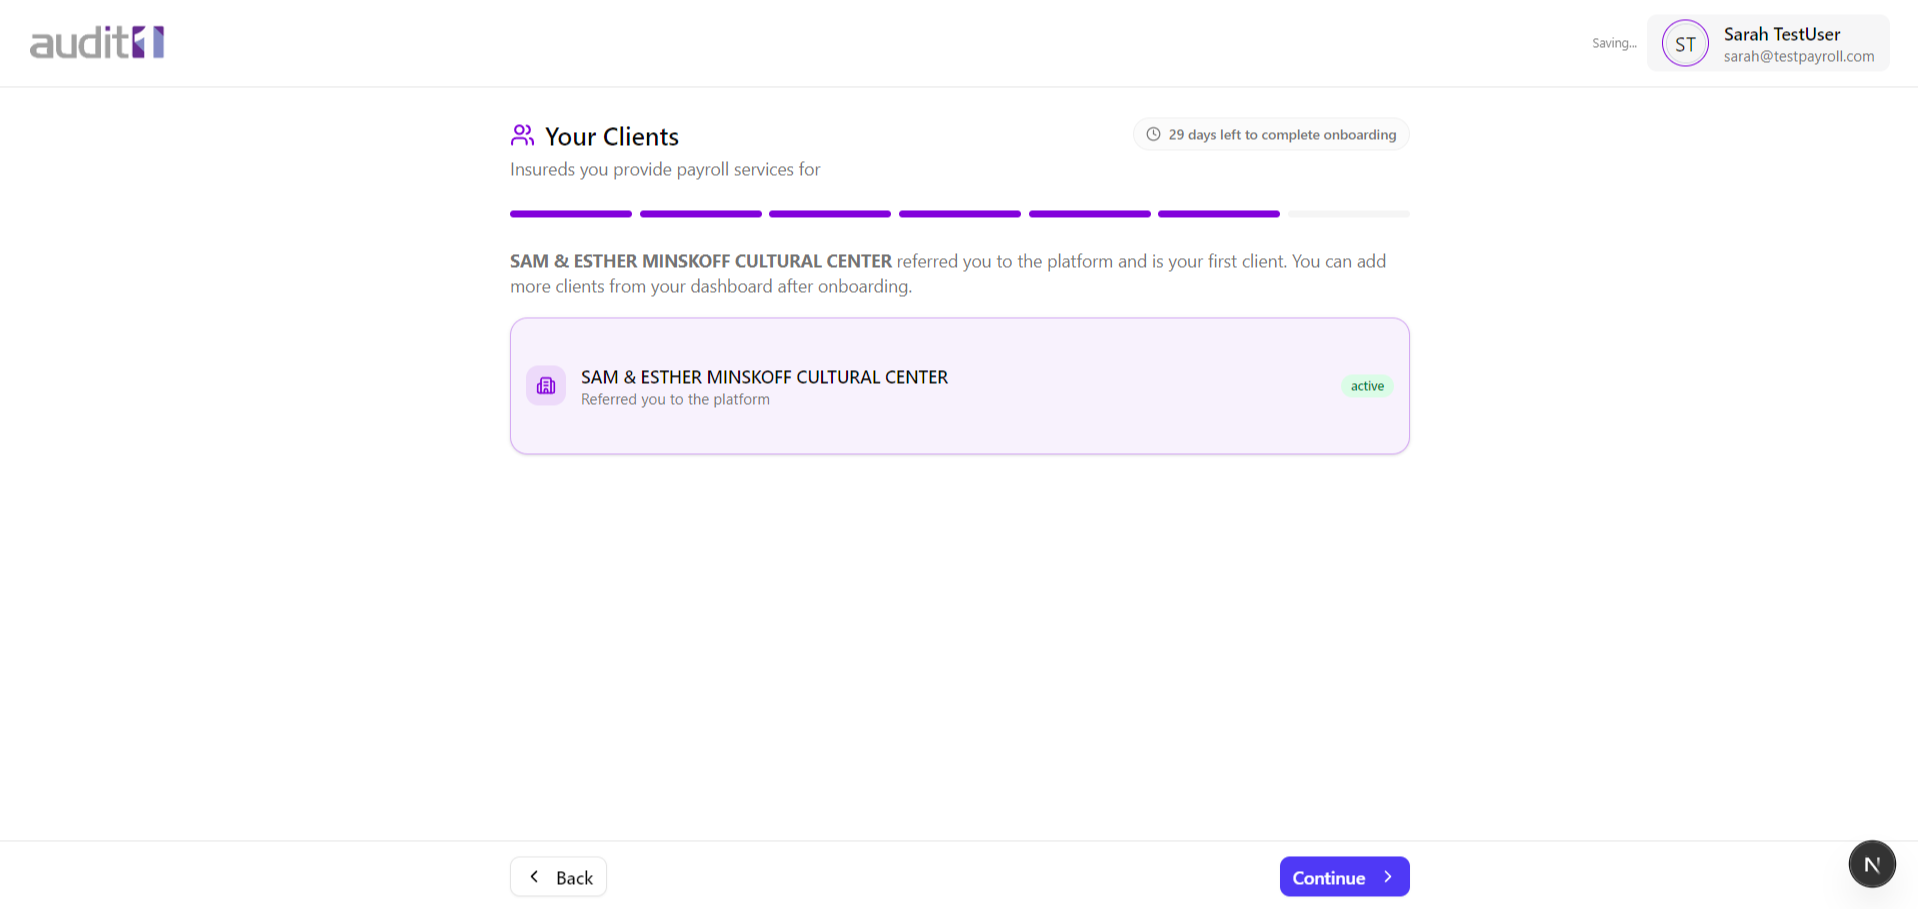Click the 29 days left onboarding badge
Screen dimensions: 1918x909
click(1271, 135)
